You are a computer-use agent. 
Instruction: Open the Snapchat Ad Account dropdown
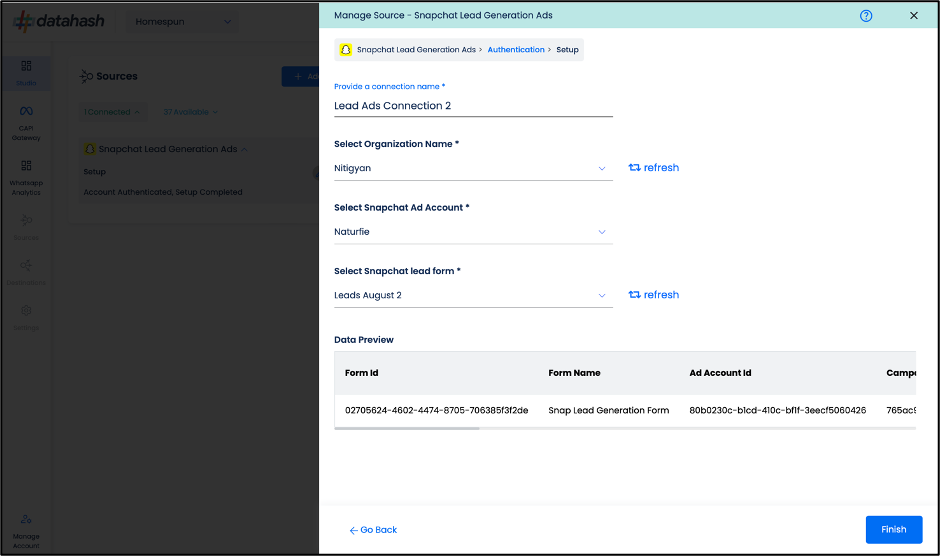point(473,232)
